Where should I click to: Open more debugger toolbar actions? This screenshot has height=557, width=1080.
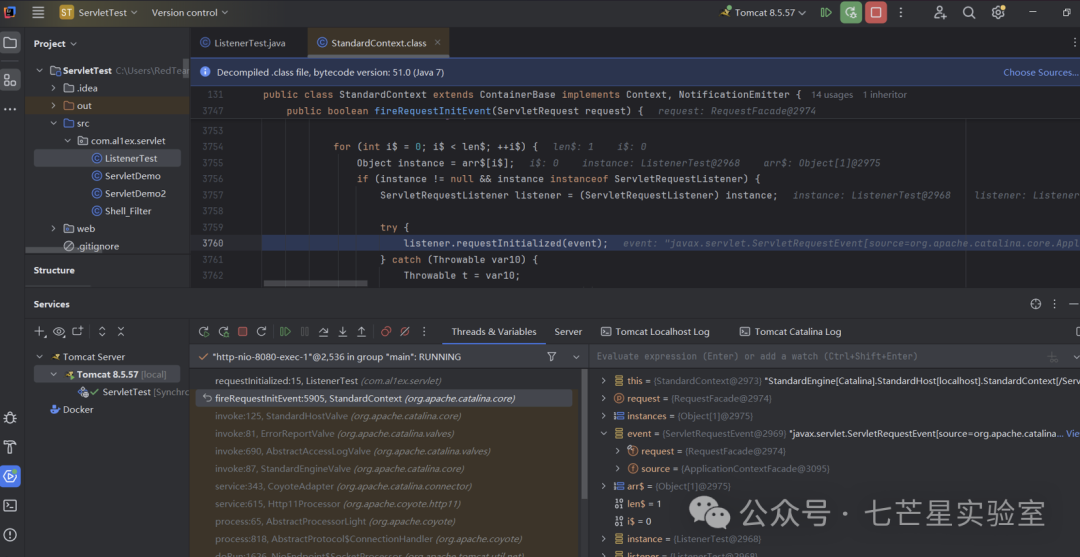pyautogui.click(x=424, y=331)
